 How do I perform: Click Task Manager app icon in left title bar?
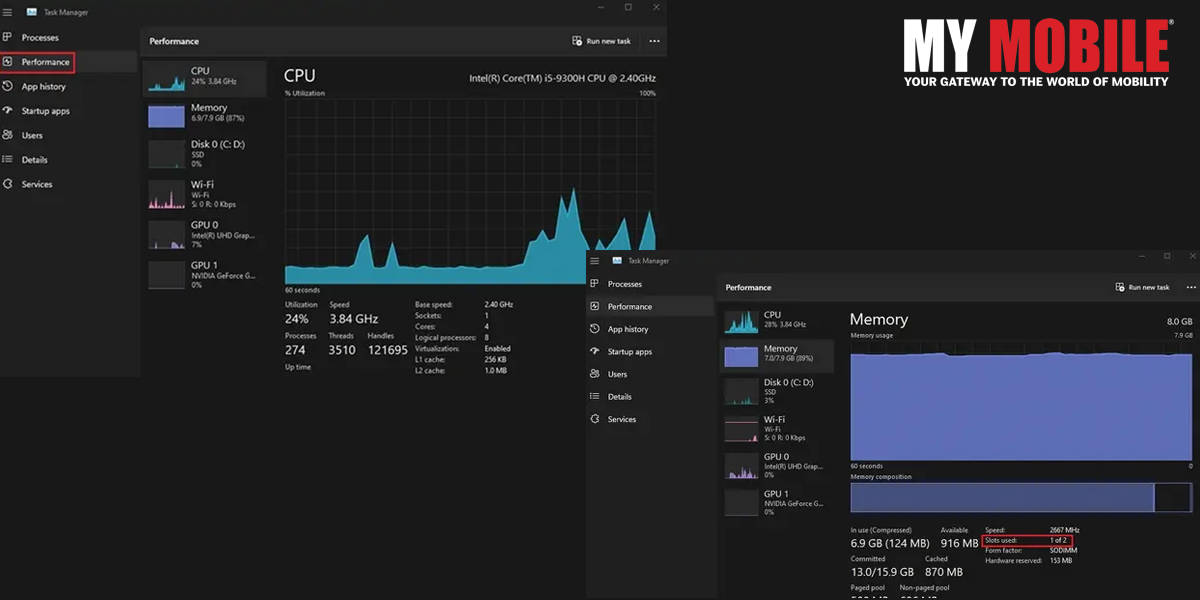31,13
